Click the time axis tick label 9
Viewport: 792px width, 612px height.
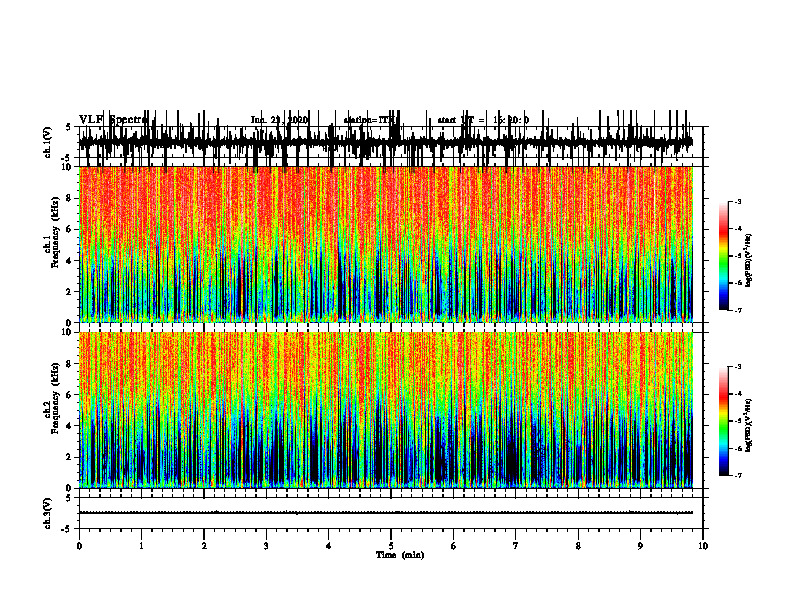pyautogui.click(x=640, y=546)
